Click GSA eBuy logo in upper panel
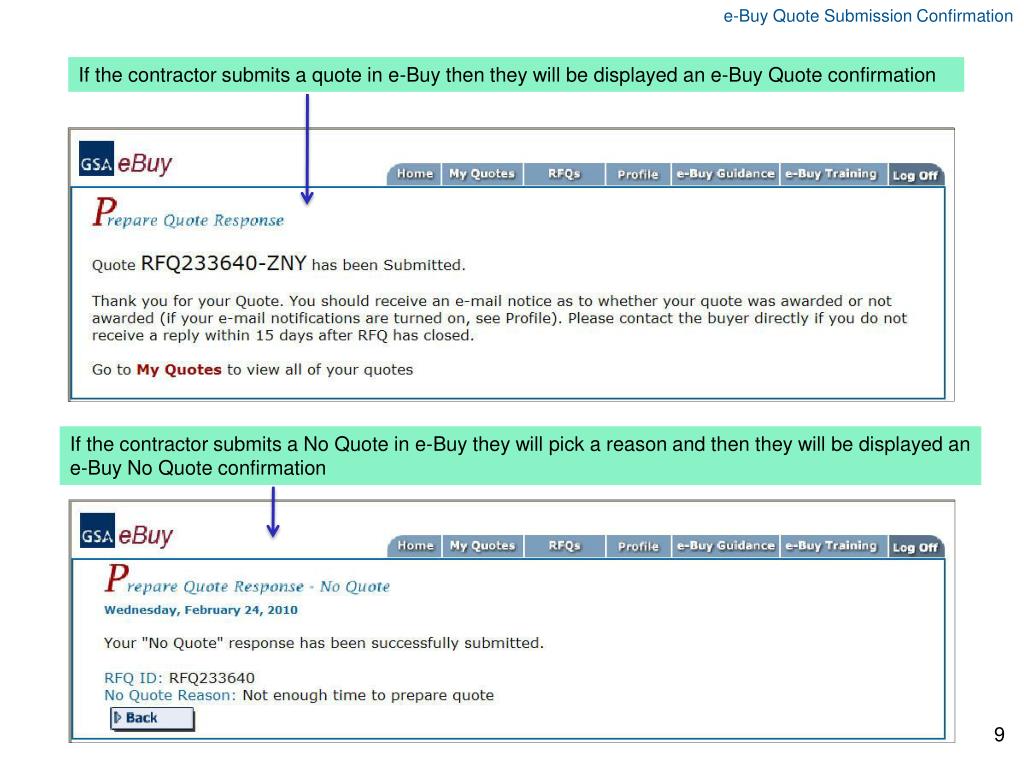This screenshot has height=768, width=1024. click(125, 159)
